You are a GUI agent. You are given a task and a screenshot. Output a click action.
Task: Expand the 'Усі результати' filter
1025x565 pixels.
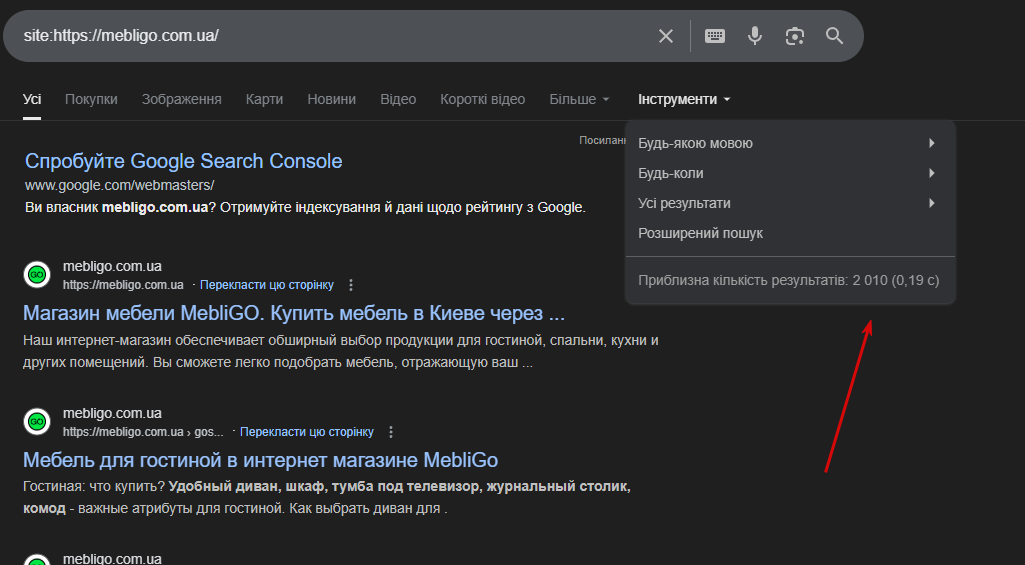790,203
